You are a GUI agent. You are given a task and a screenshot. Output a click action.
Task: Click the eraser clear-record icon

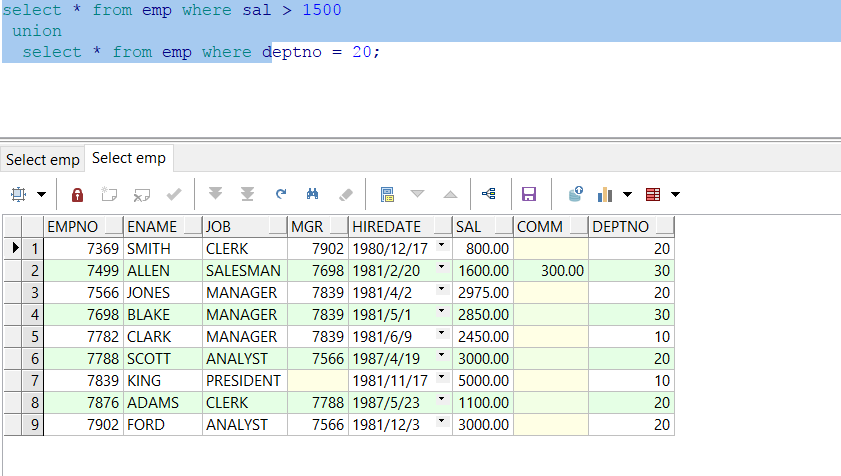coord(346,194)
